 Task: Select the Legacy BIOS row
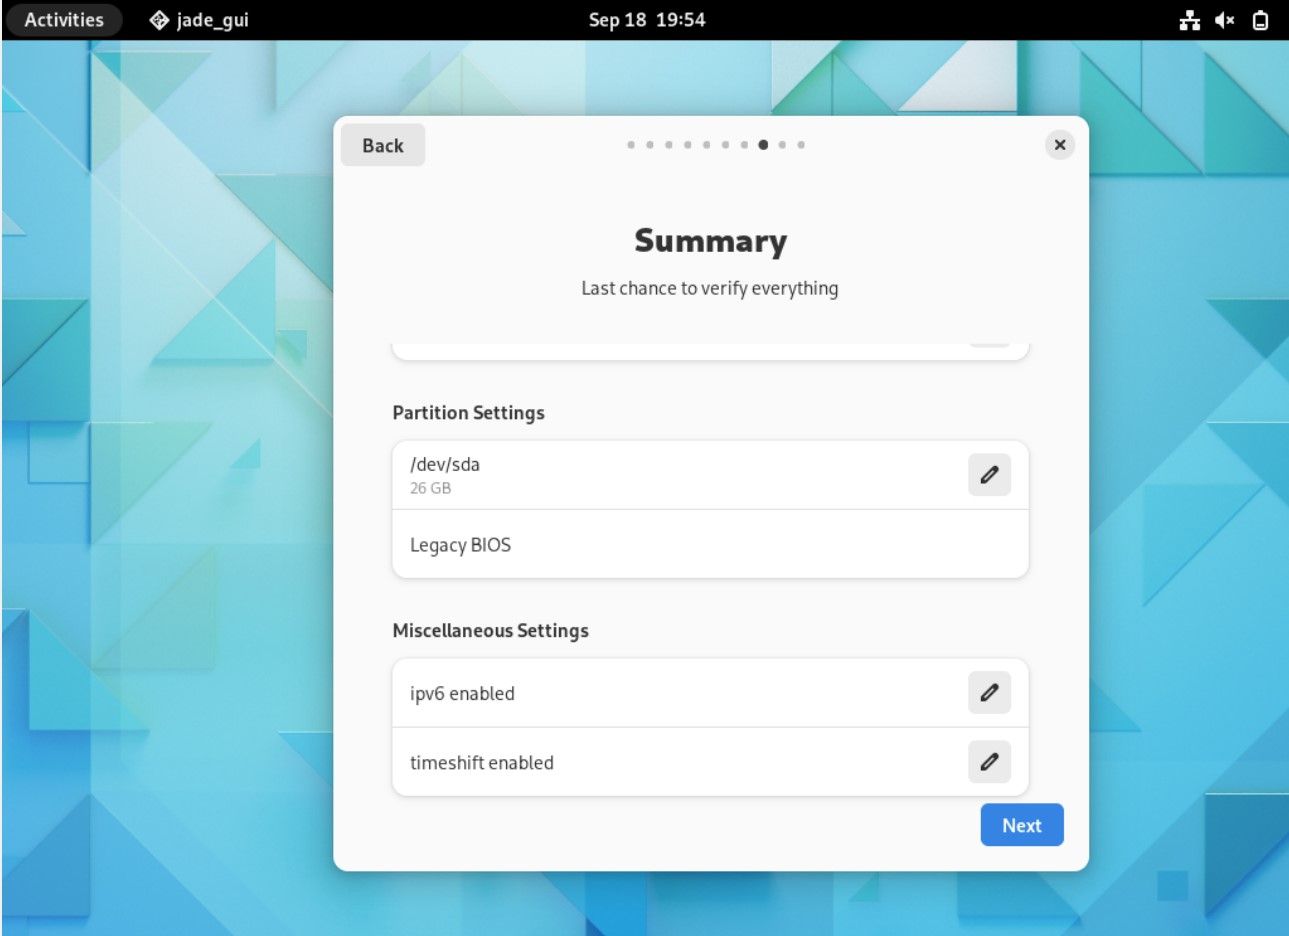pos(710,544)
